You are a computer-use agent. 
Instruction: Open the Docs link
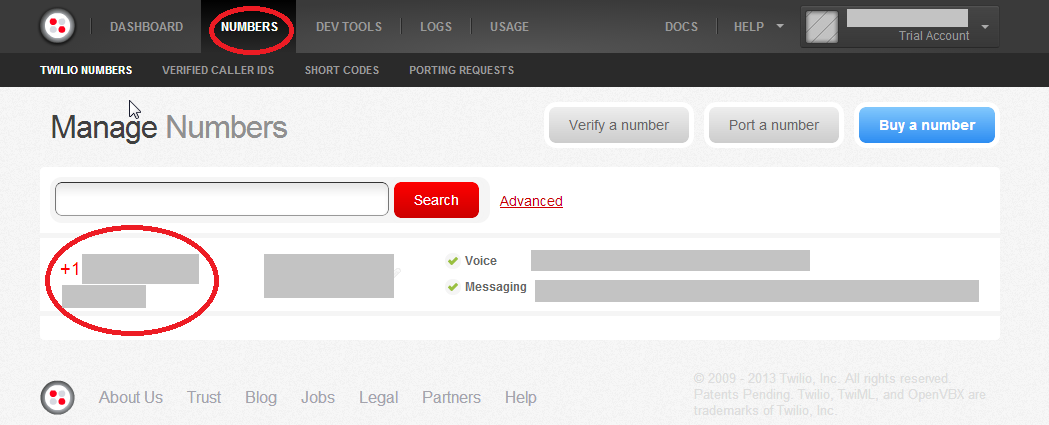pos(681,27)
